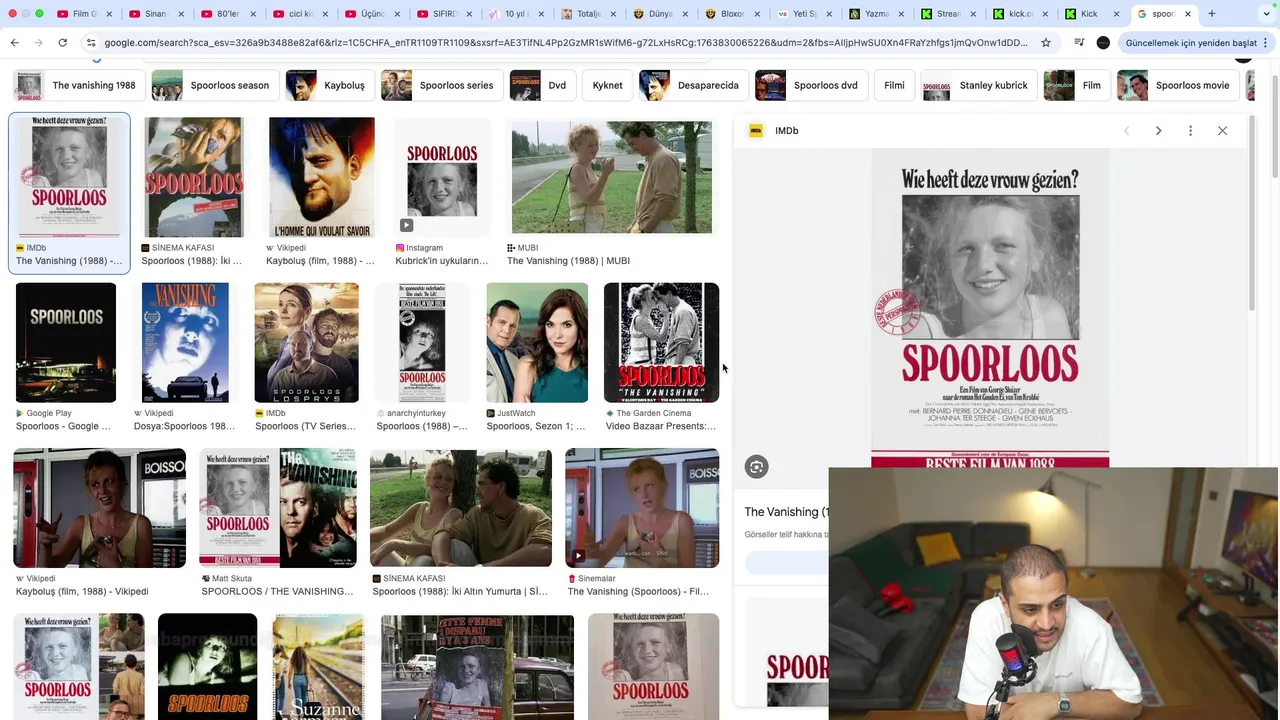The height and width of the screenshot is (720, 1280).
Task: Open Instagram Spoorloos video result
Action: click(442, 177)
